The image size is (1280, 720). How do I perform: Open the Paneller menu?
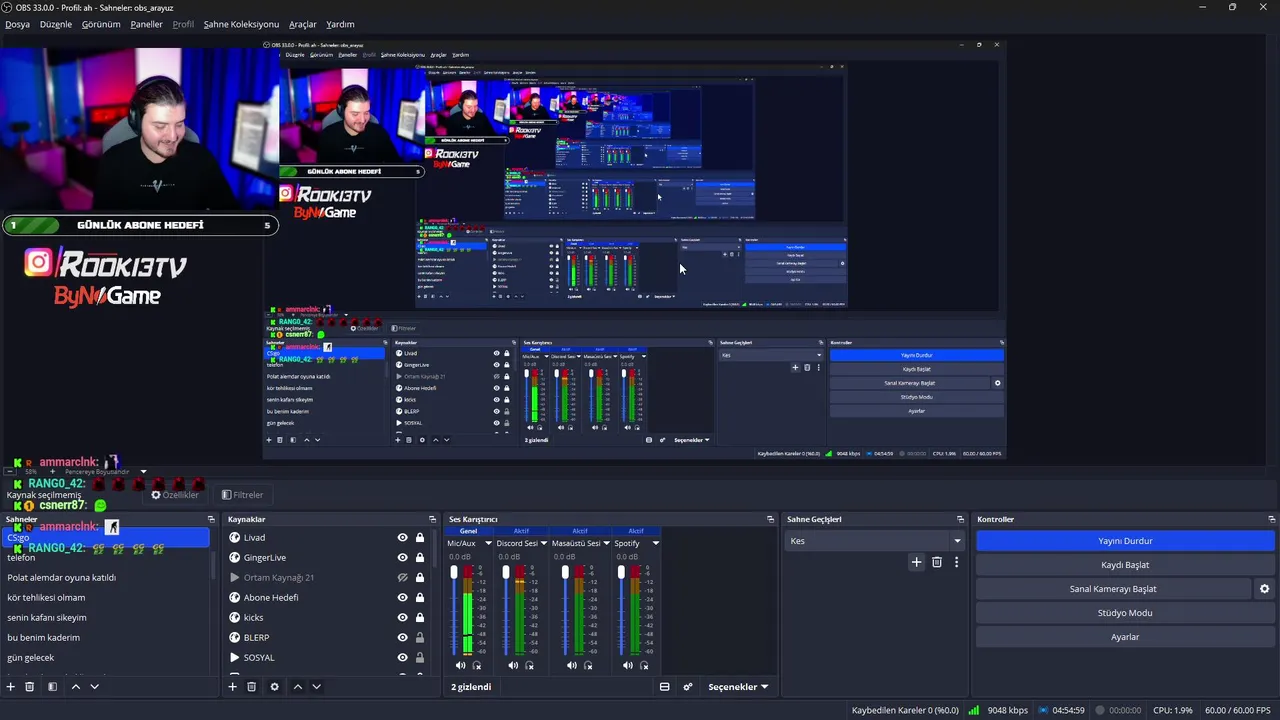pyautogui.click(x=146, y=24)
